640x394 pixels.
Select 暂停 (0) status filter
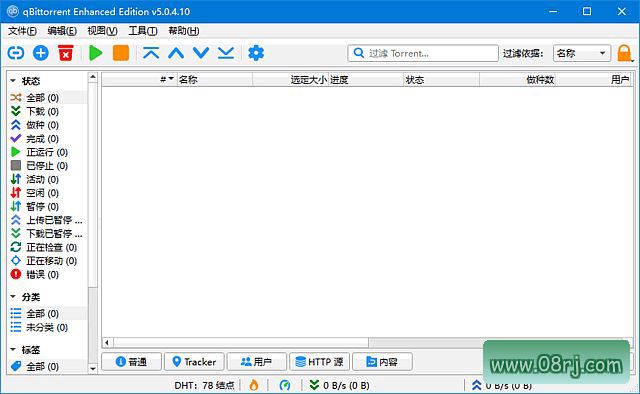coord(47,206)
